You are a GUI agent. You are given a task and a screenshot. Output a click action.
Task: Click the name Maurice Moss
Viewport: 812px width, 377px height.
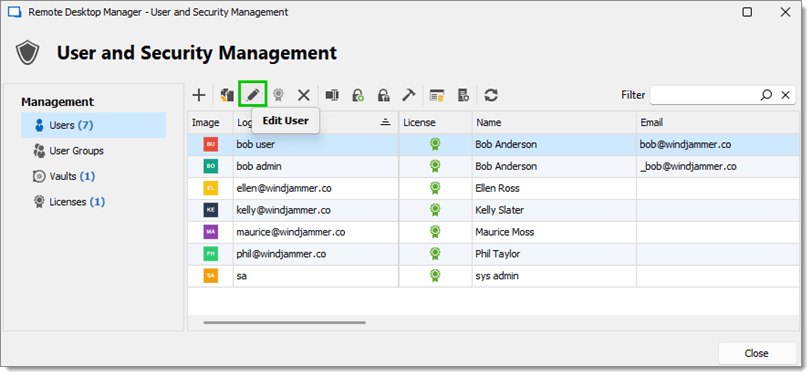[504, 232]
